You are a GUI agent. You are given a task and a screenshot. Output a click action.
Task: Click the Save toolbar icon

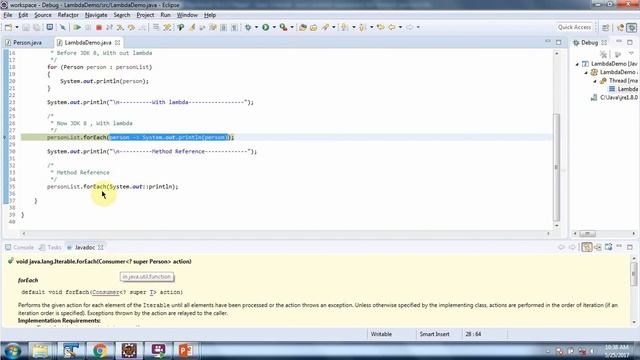(26, 27)
